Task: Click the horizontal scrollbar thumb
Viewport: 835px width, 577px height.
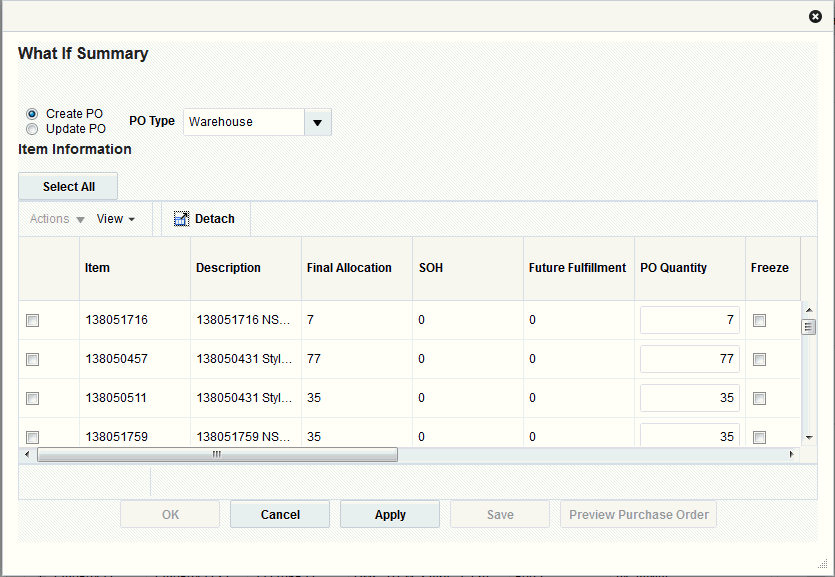Action: (216, 454)
